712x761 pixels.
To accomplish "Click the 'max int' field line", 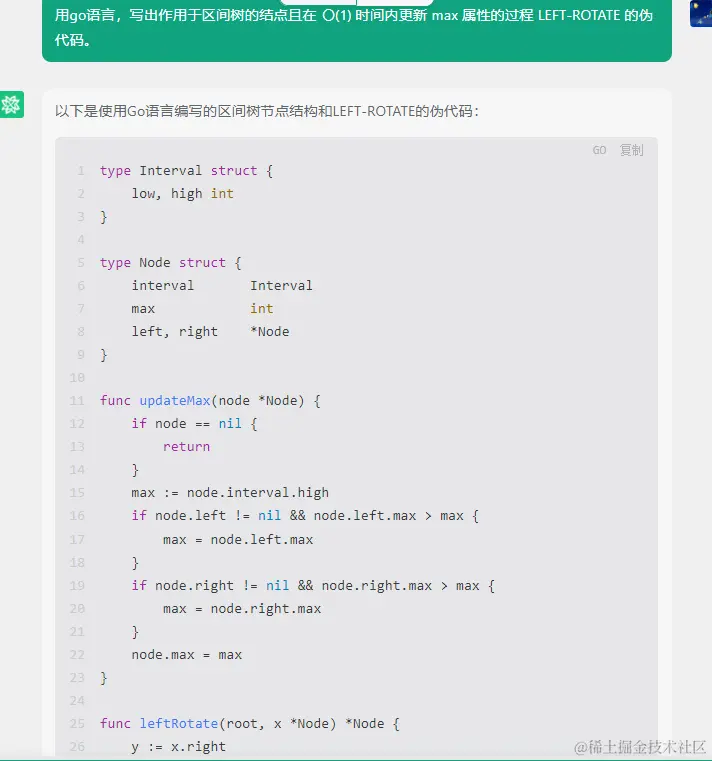I will (x=202, y=309).
